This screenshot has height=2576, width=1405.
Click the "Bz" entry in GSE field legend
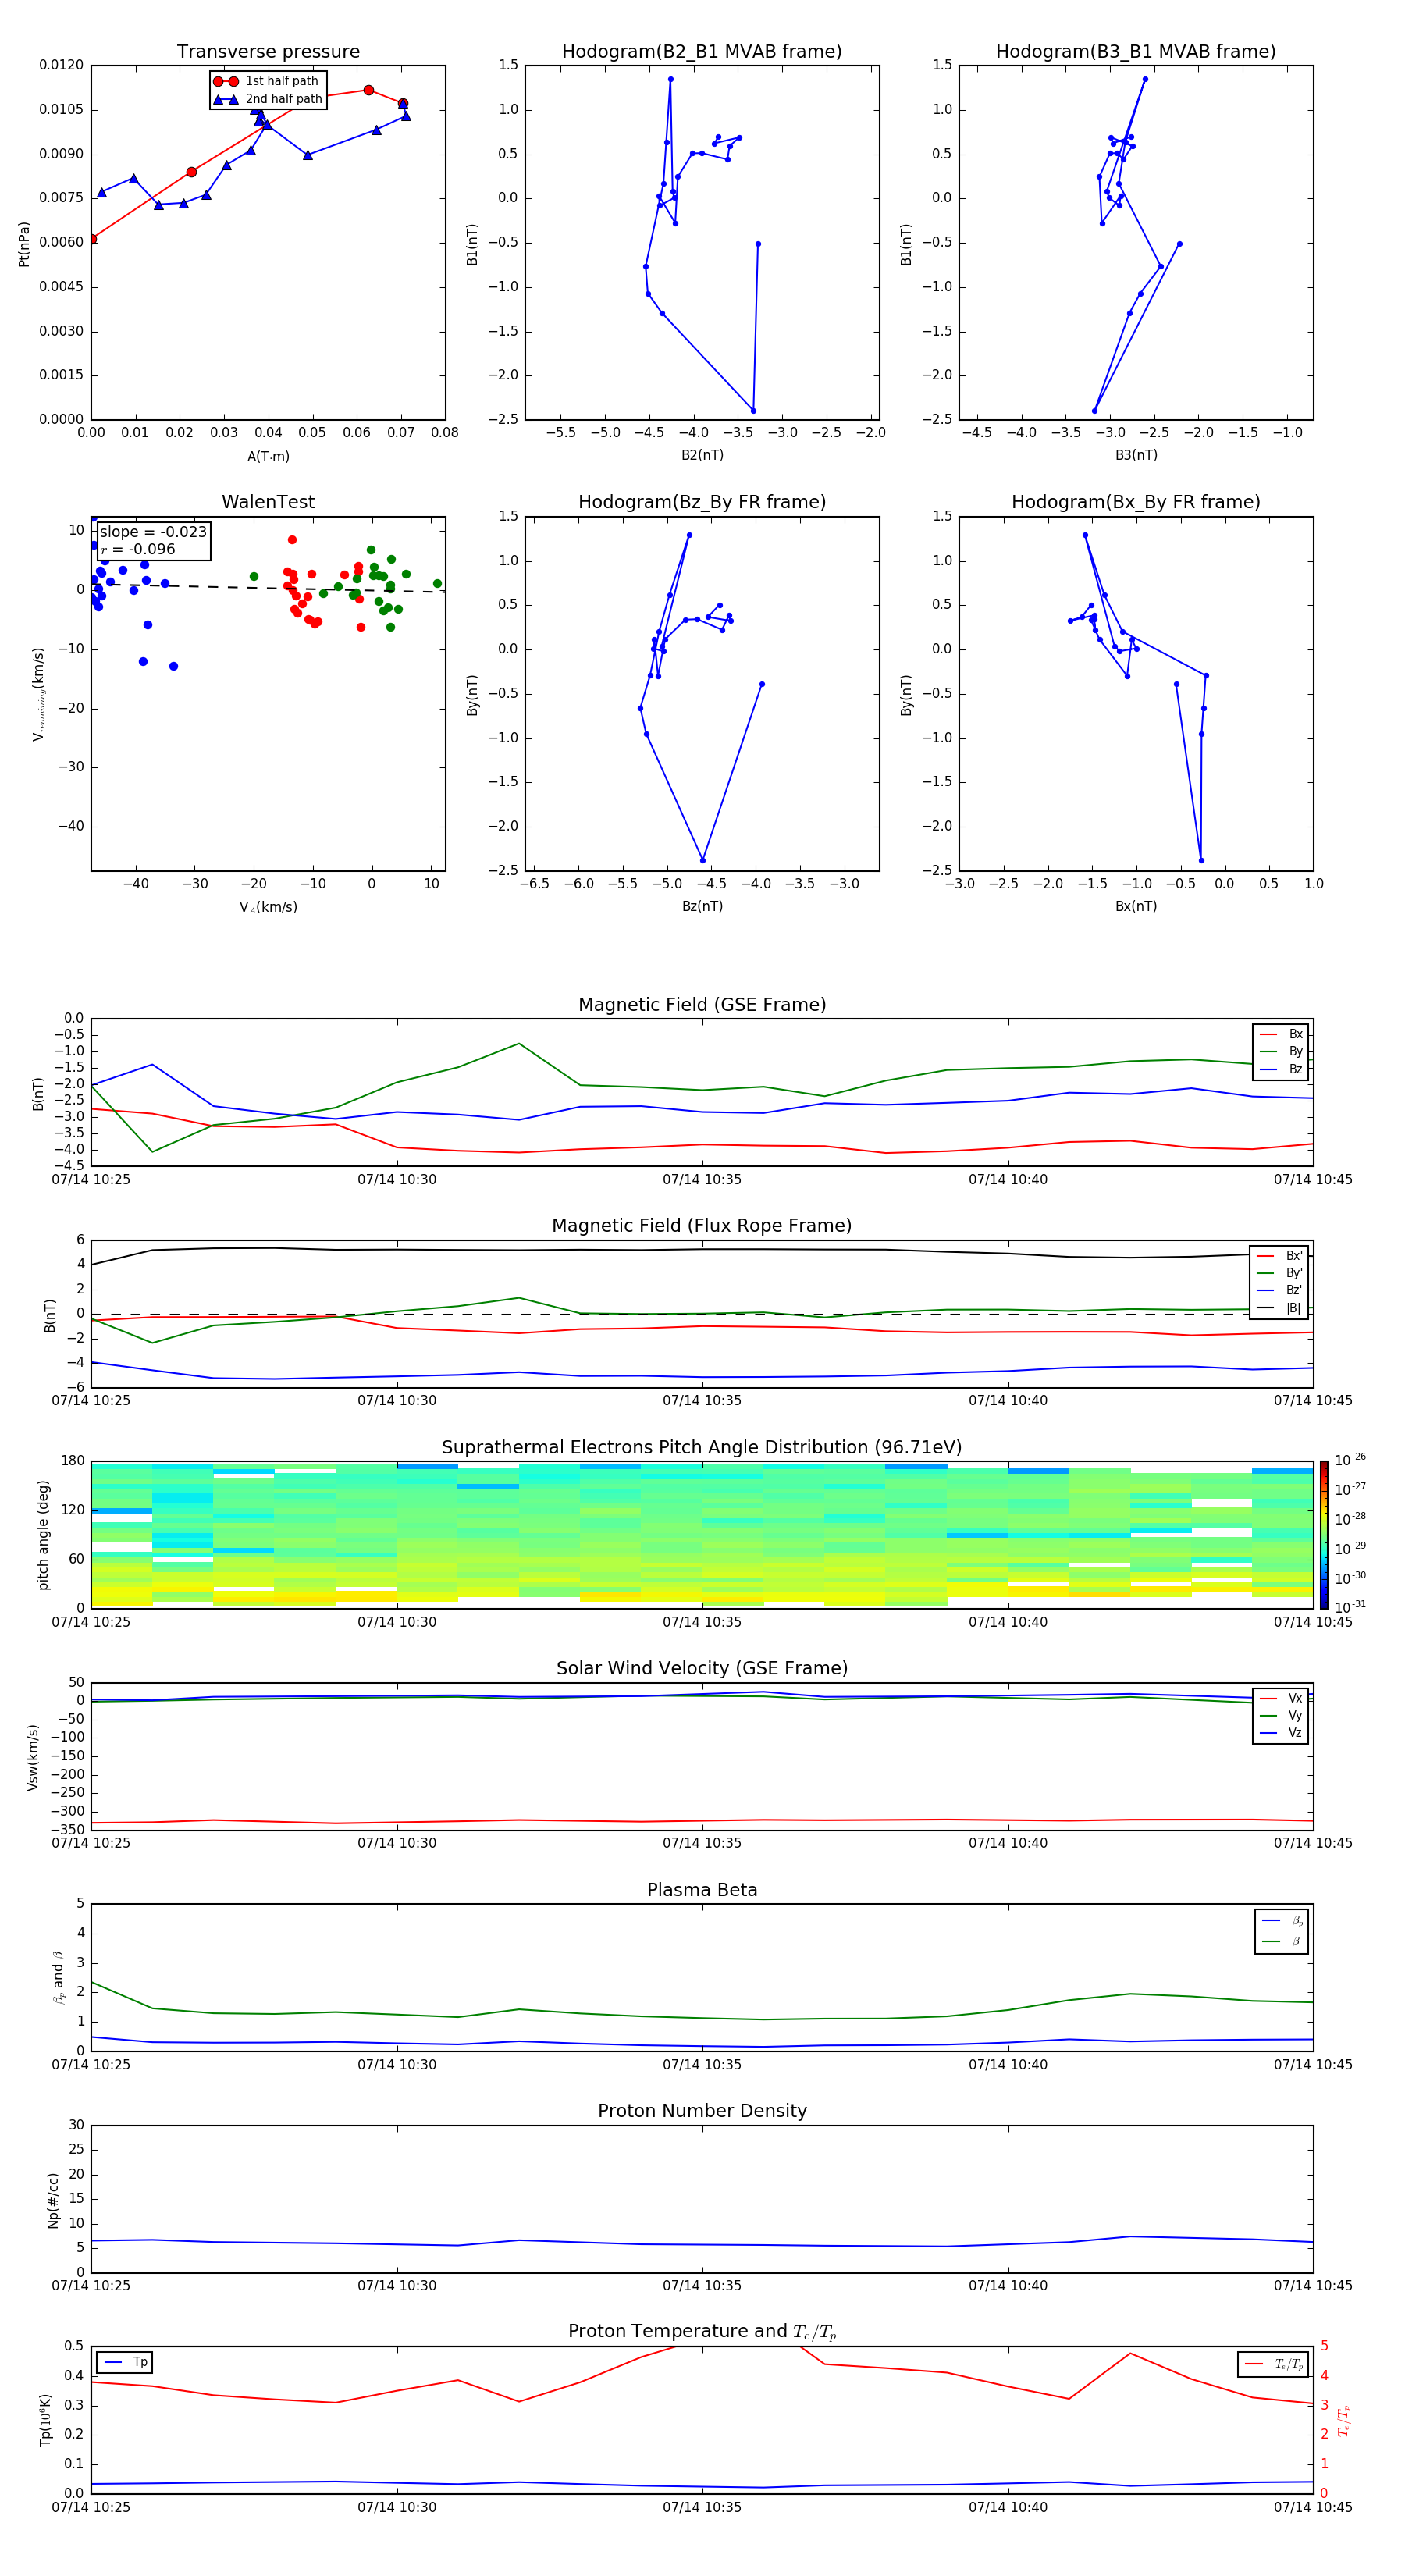[x=1281, y=1070]
